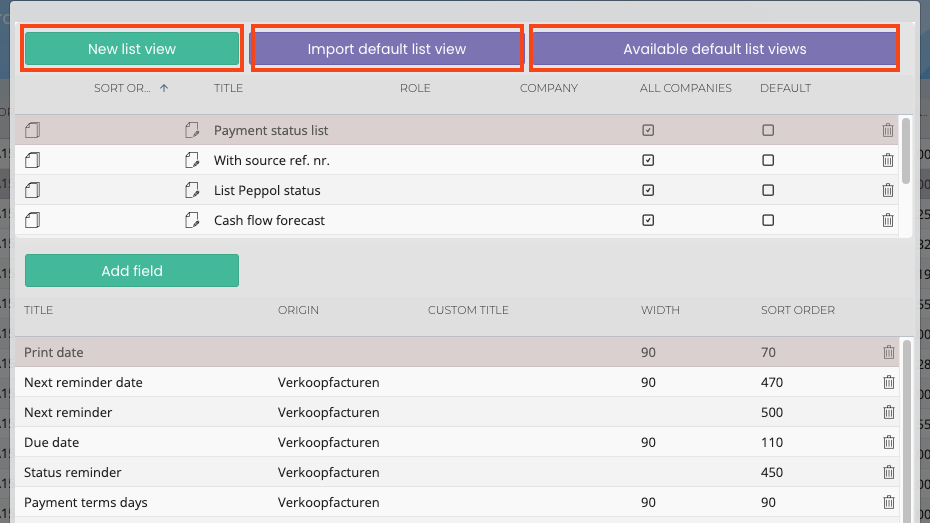930x523 pixels.
Task: Sort list views by Sort Order column
Action: tap(122, 88)
